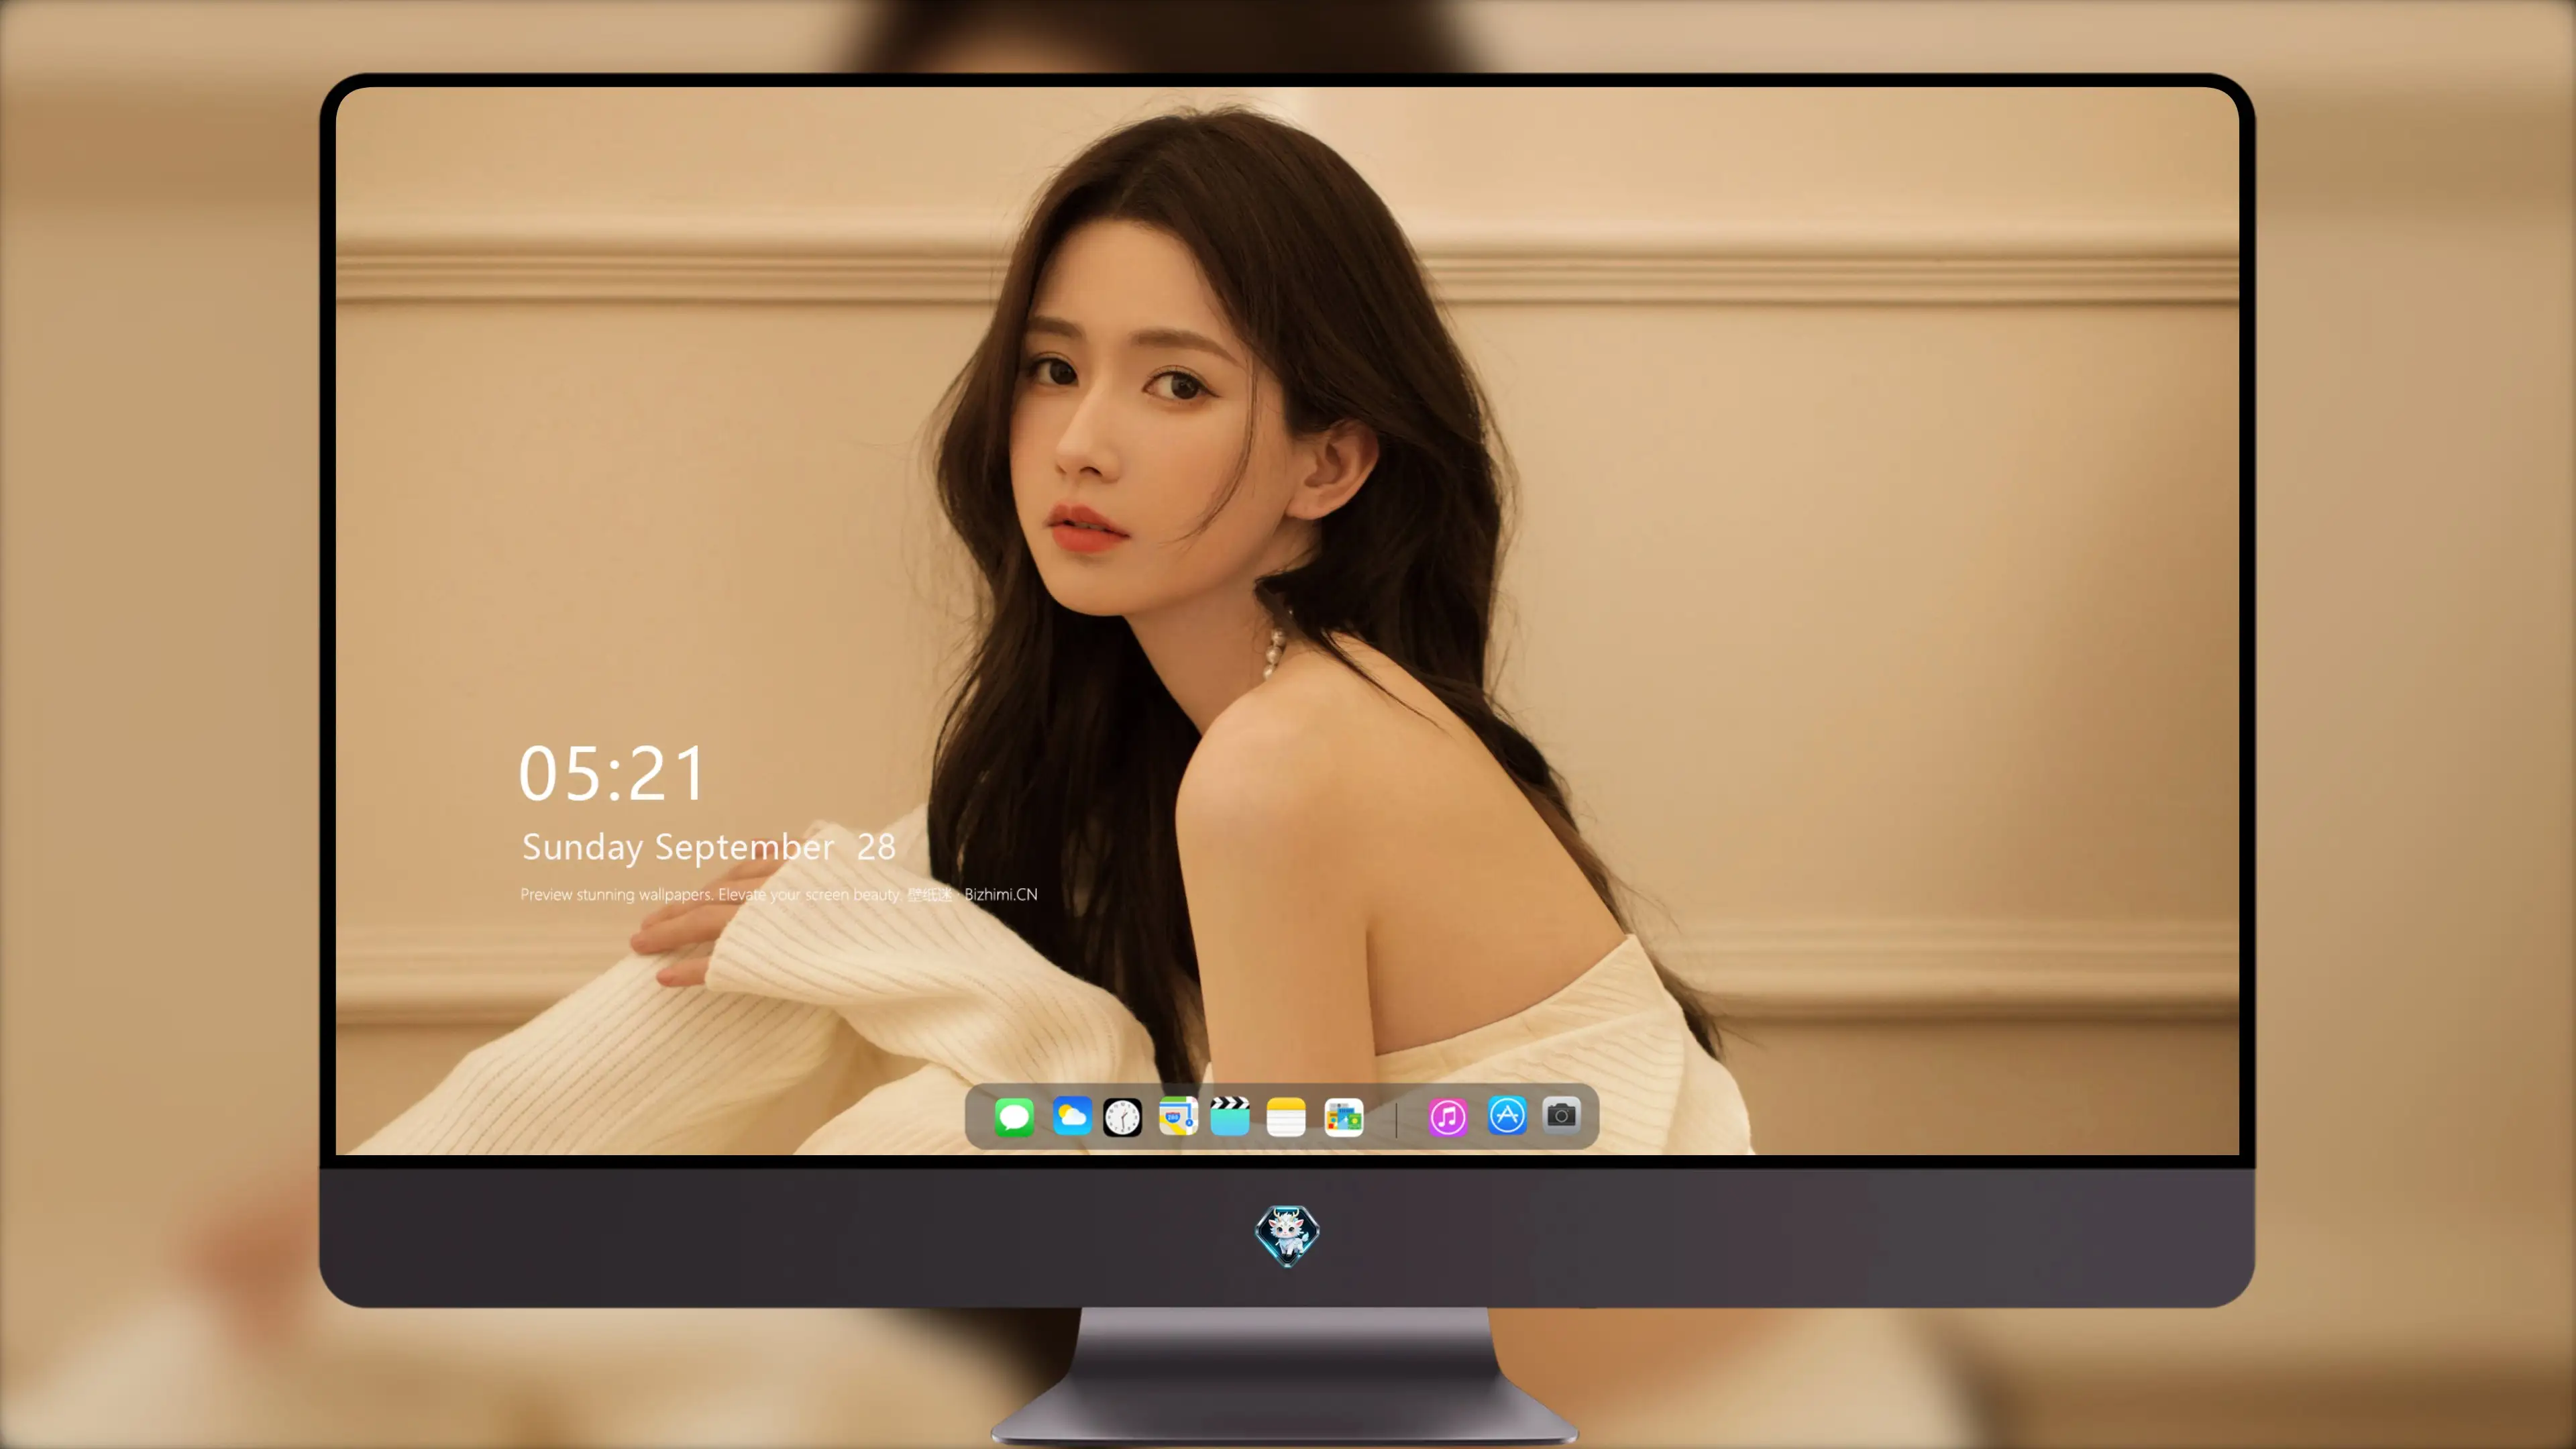The width and height of the screenshot is (2576, 1449).
Task: Launch the Maps app from the dock
Action: click(1178, 1116)
